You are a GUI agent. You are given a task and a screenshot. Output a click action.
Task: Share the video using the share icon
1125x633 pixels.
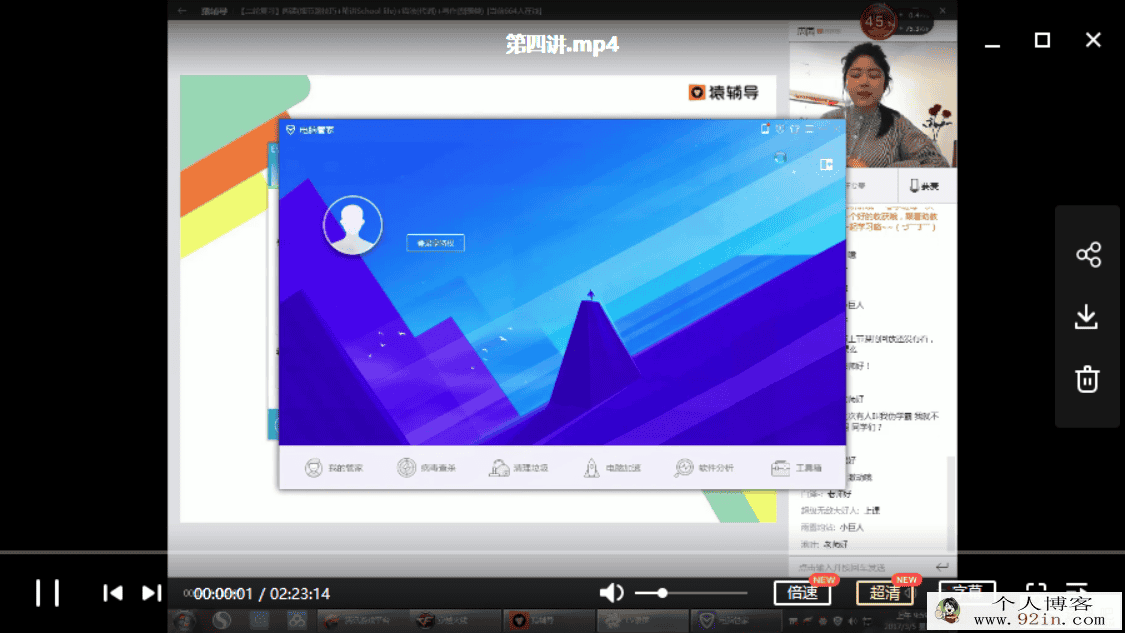coord(1088,254)
